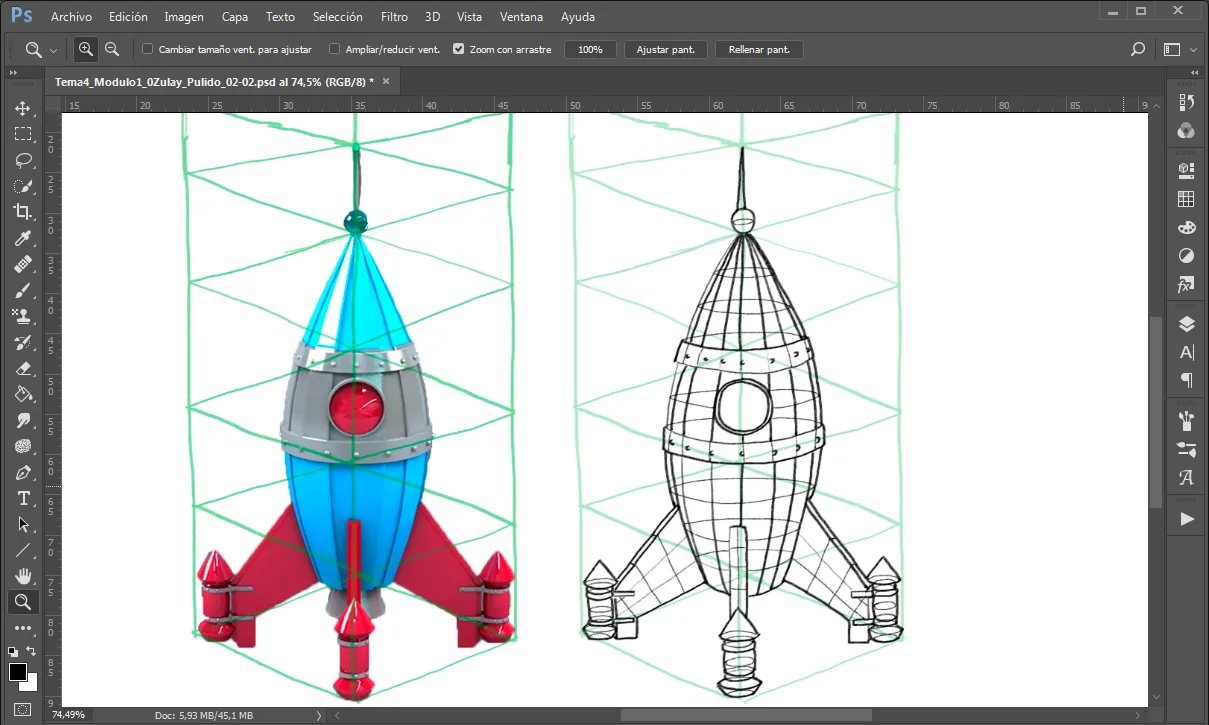This screenshot has width=1209, height=725.
Task: Click the 'Ajustar pant.' button
Action: tap(666, 49)
